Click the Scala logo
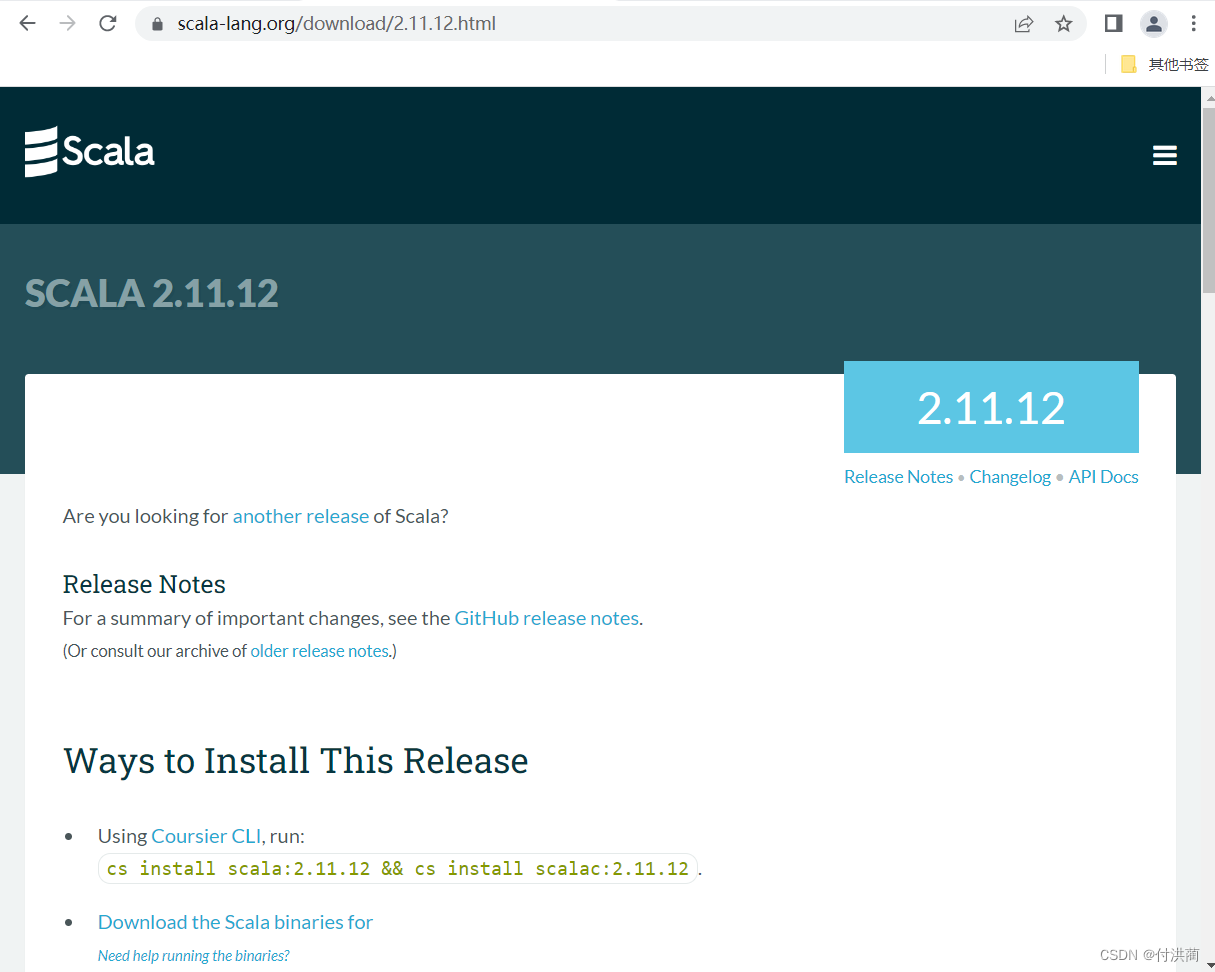Viewport: 1215px width, 972px height. [90, 152]
